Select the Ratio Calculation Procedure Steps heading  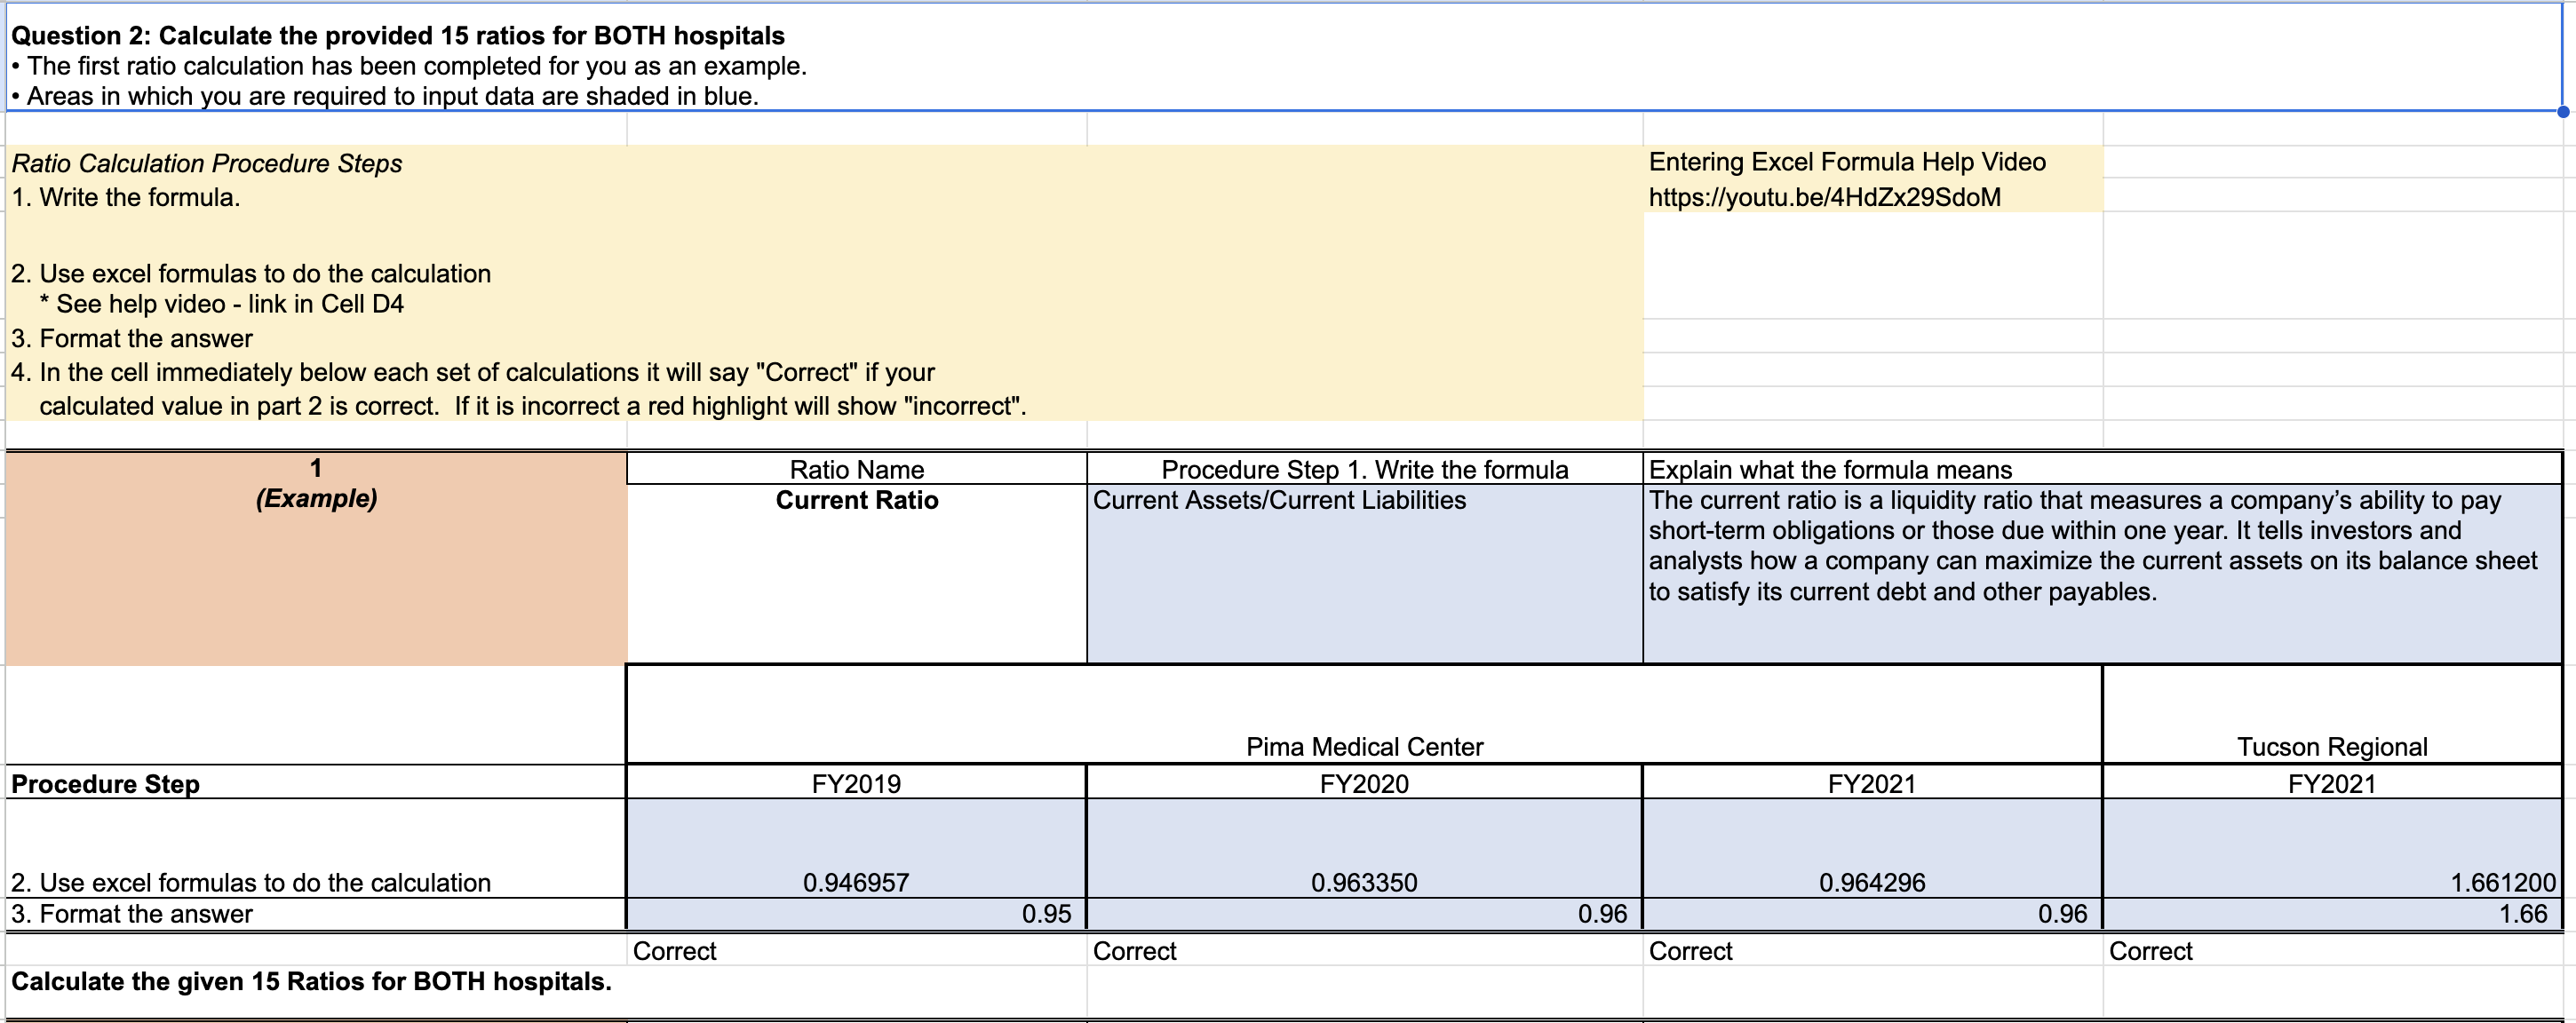(x=207, y=163)
